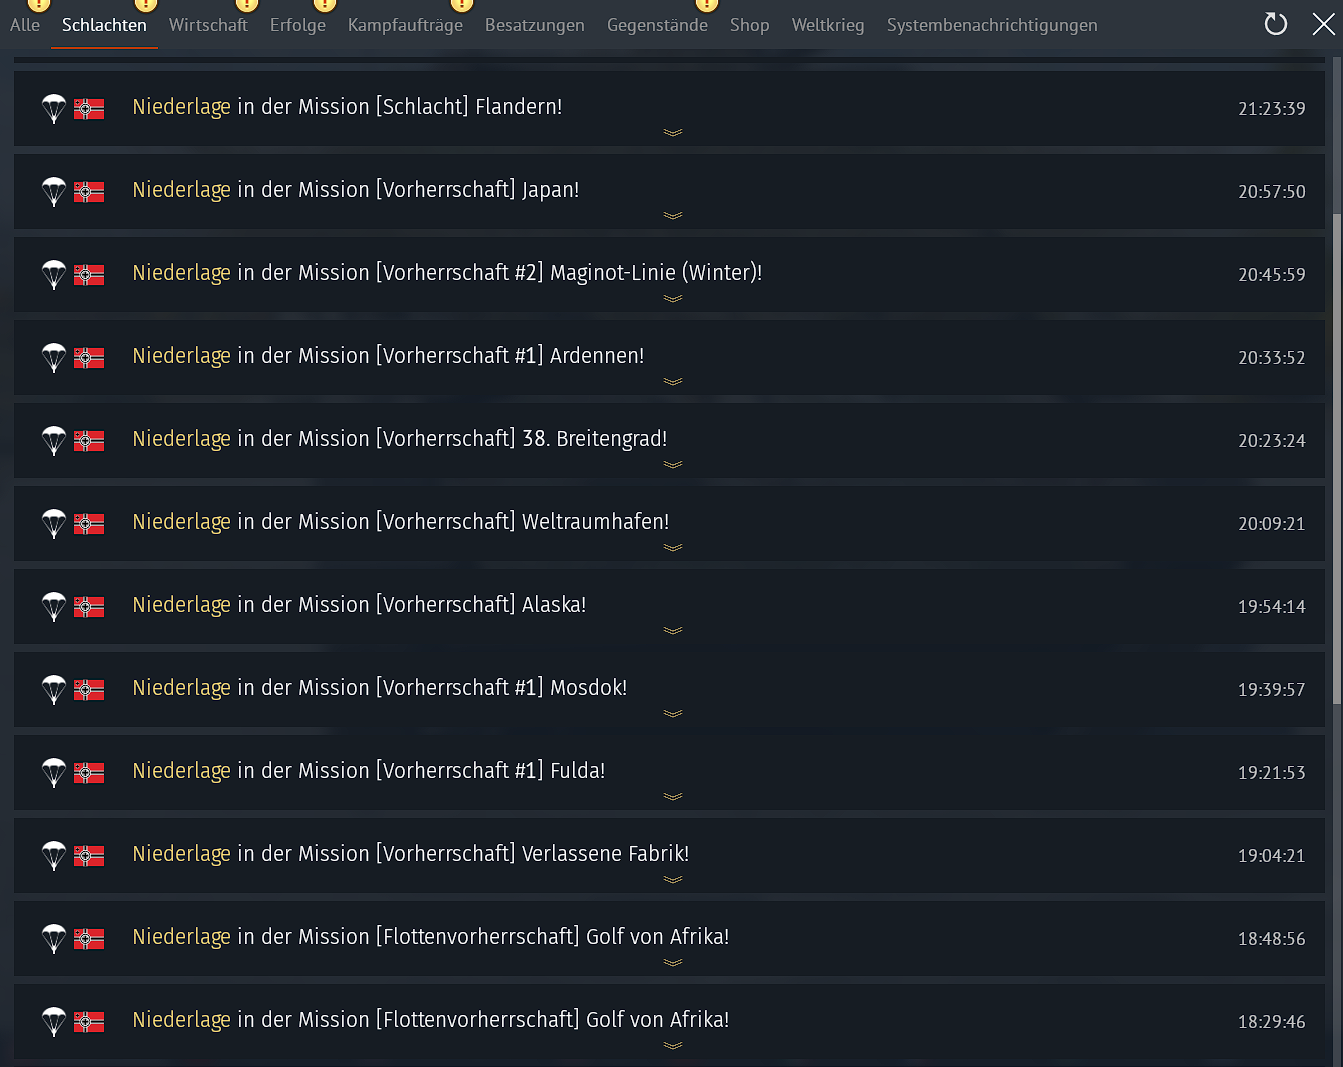The height and width of the screenshot is (1067, 1343).
Task: Expand the Ardennen battle entry details
Action: pos(673,381)
